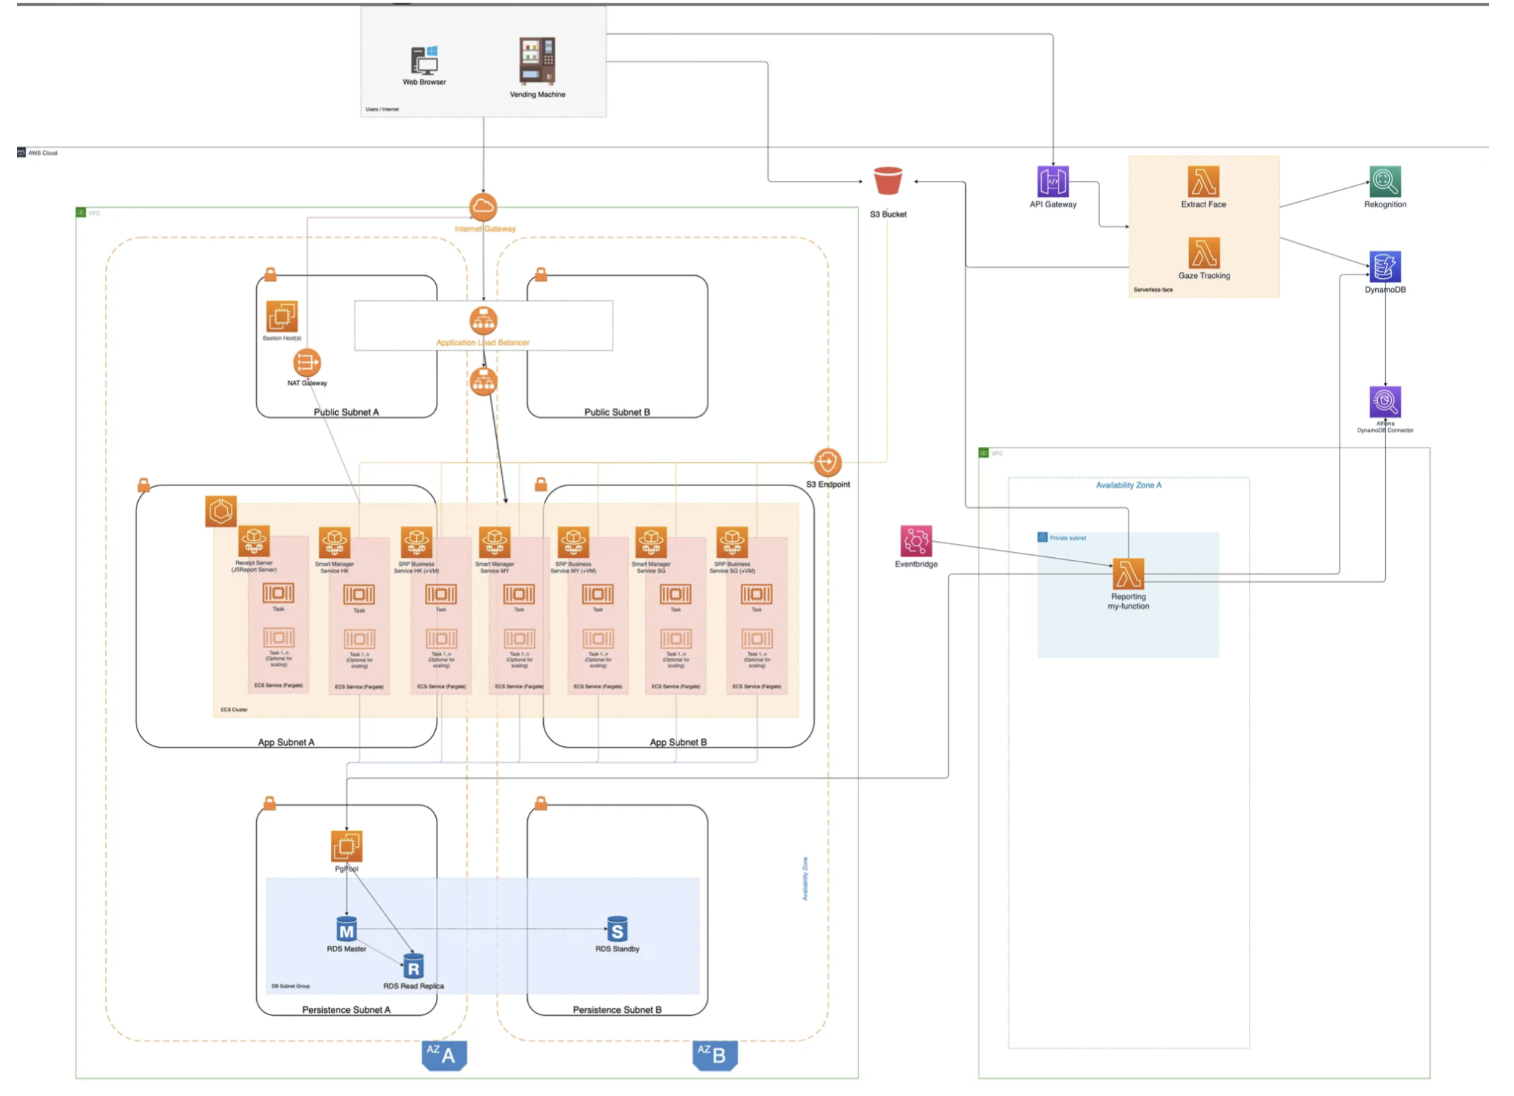The image size is (1514, 1096).
Task: Click the 'Persistence Subnet A' label
Action: point(346,1010)
